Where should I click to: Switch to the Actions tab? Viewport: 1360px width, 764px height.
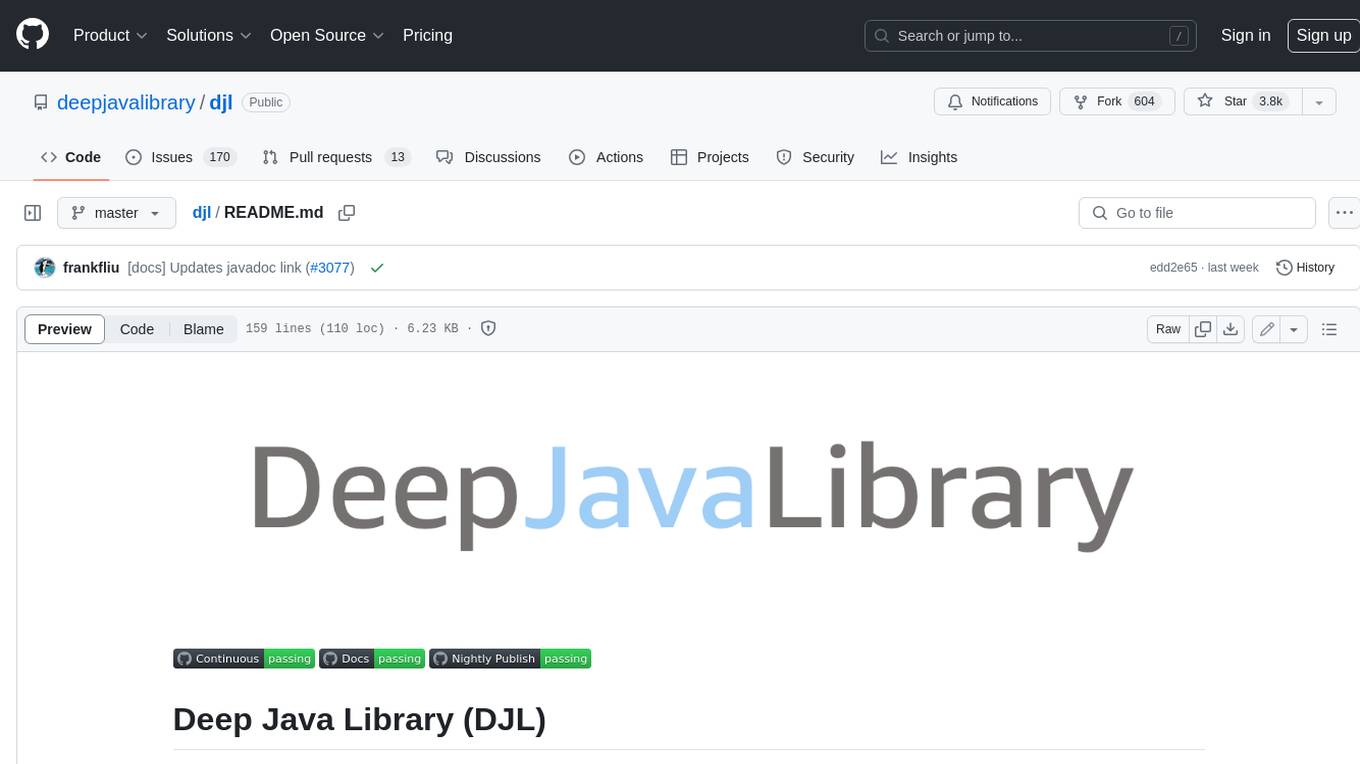[606, 157]
